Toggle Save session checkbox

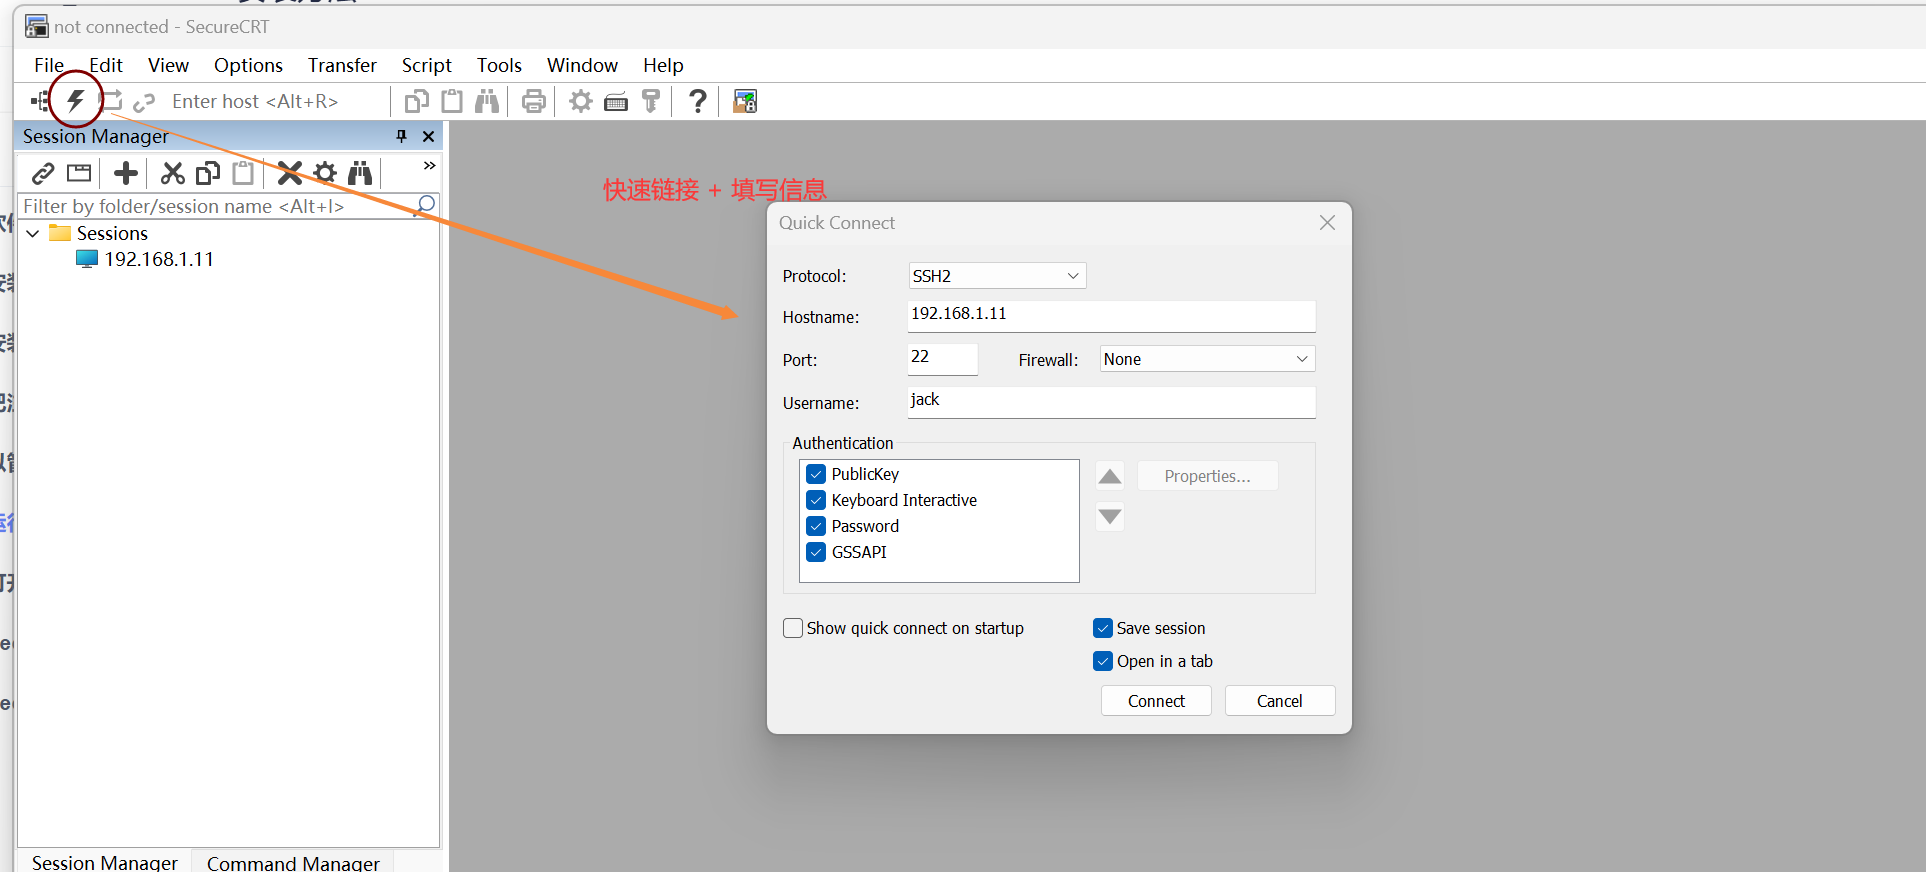point(1103,628)
